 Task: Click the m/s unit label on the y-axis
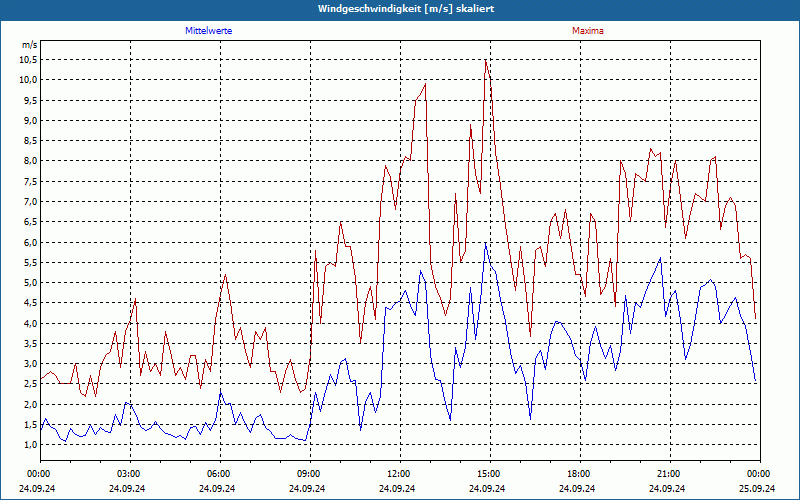(30, 45)
